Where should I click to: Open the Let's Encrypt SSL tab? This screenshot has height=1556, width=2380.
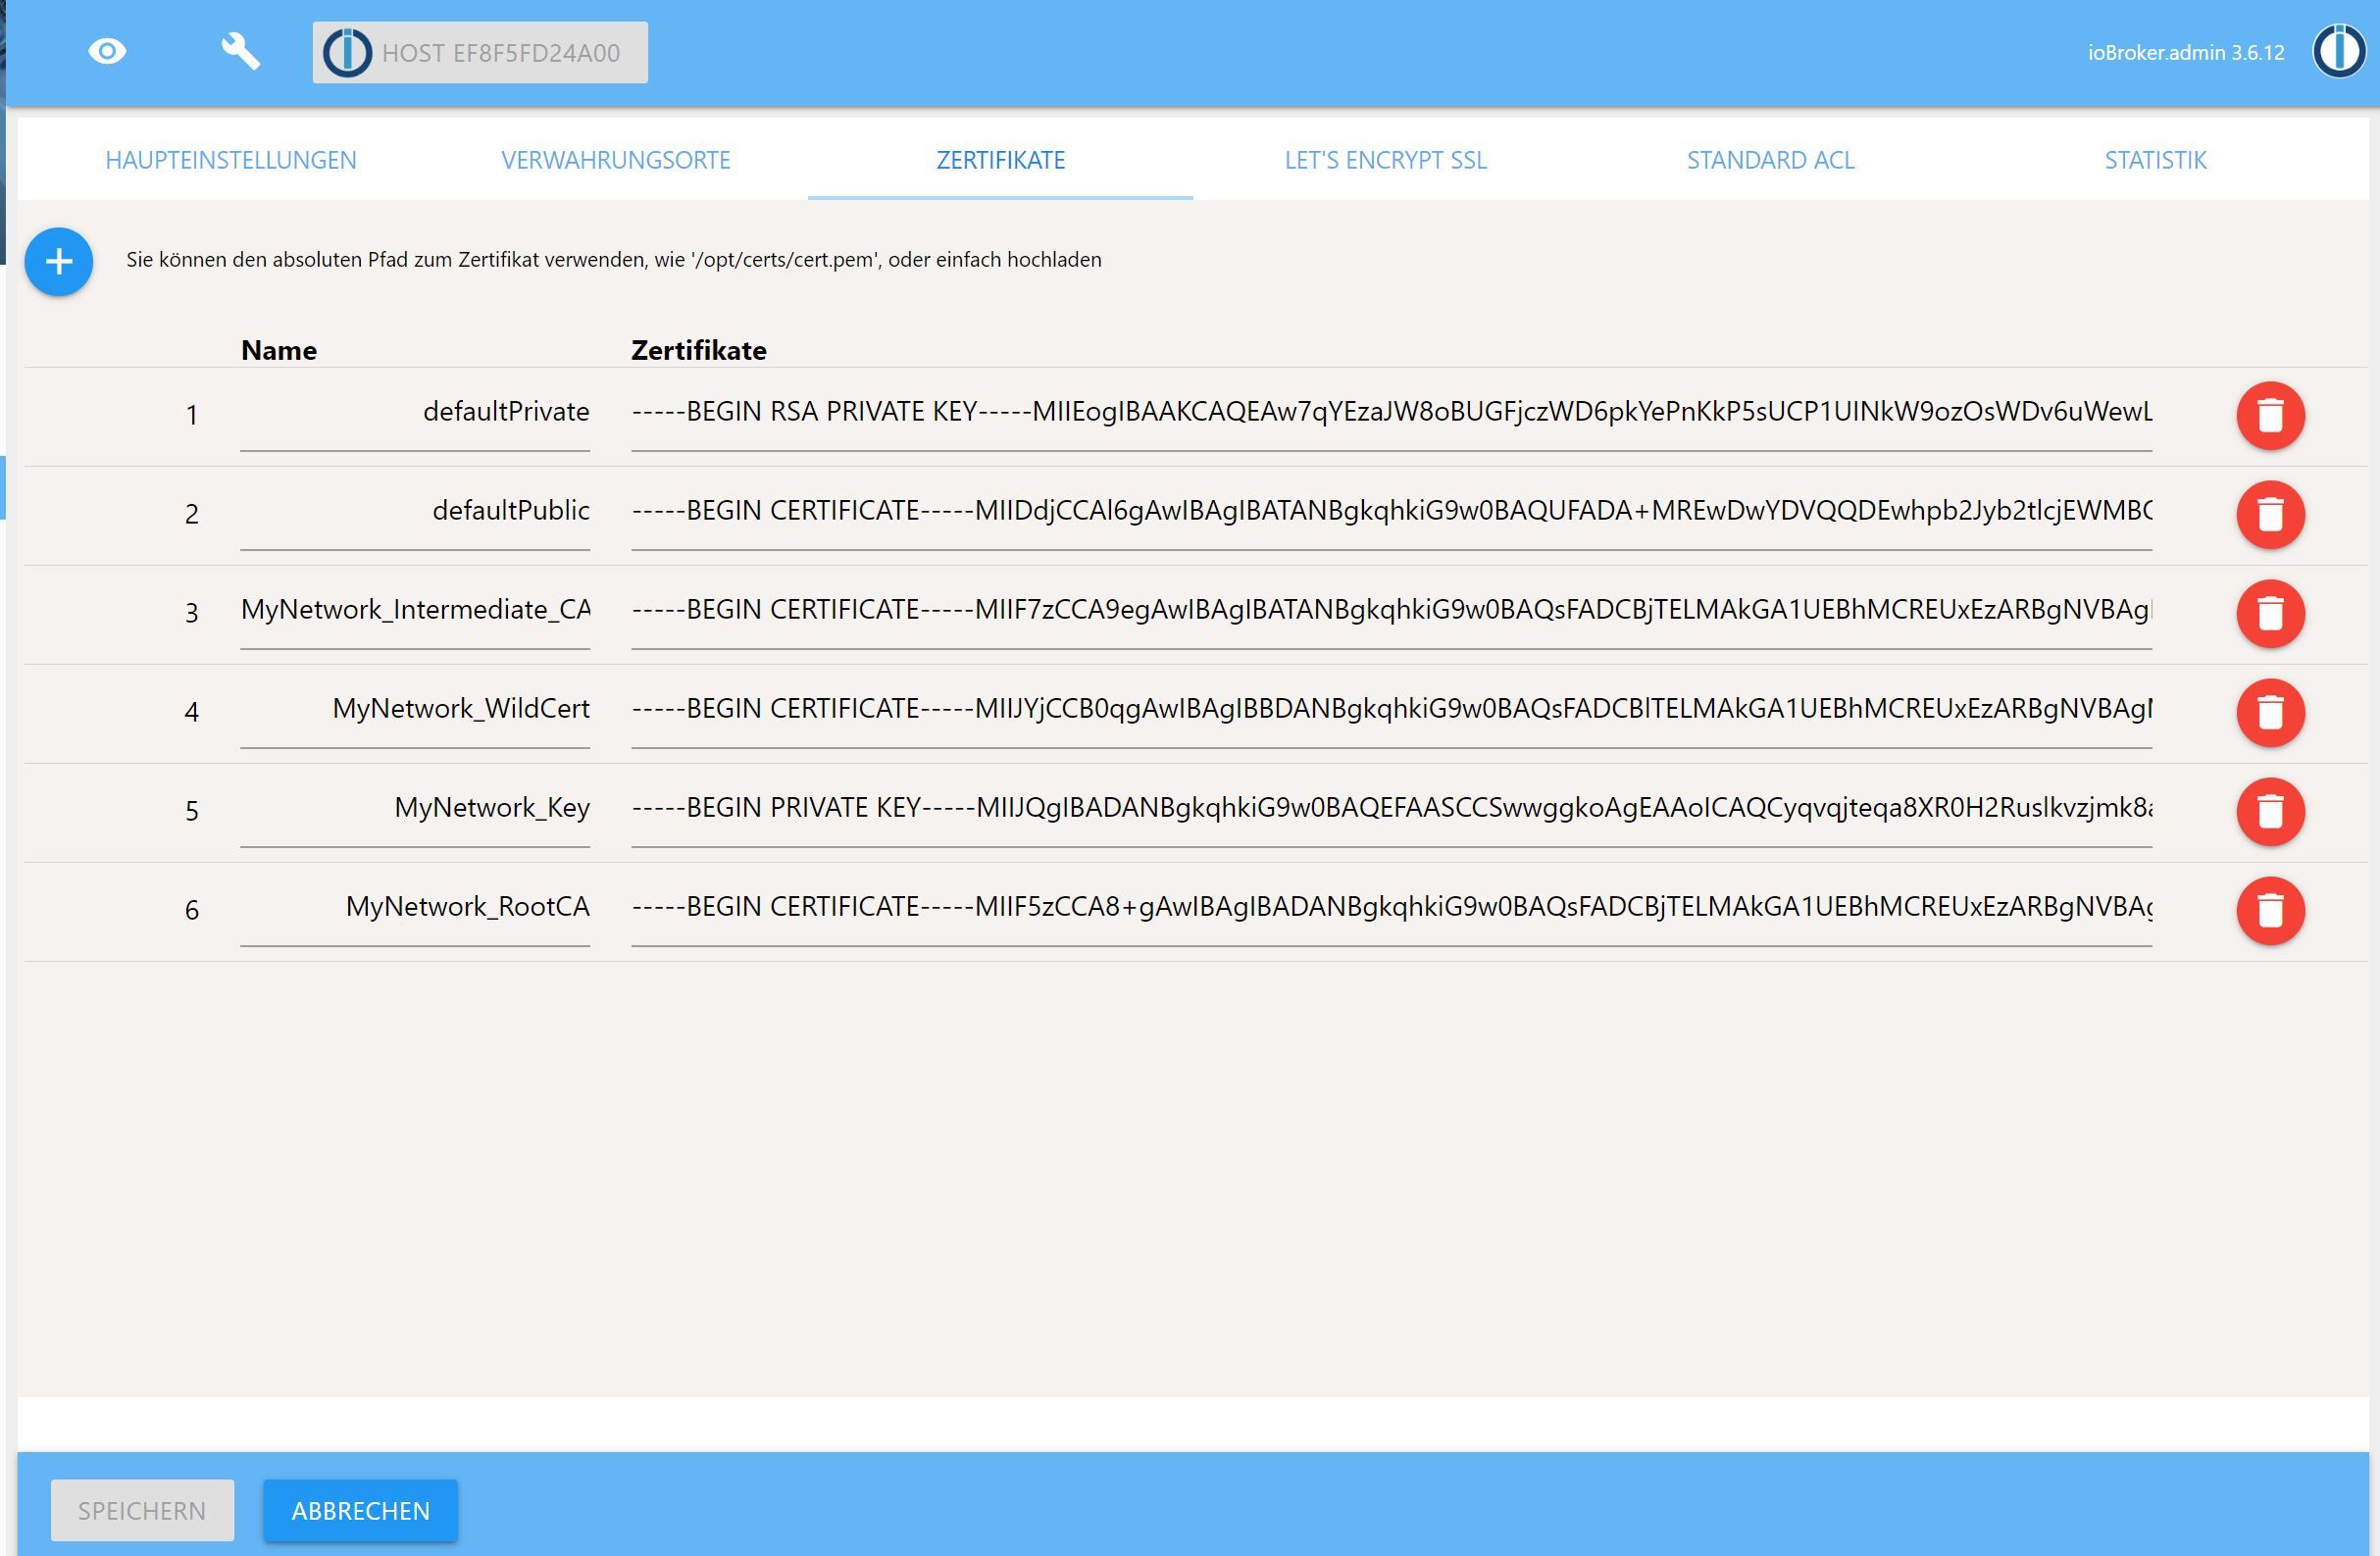[1385, 160]
